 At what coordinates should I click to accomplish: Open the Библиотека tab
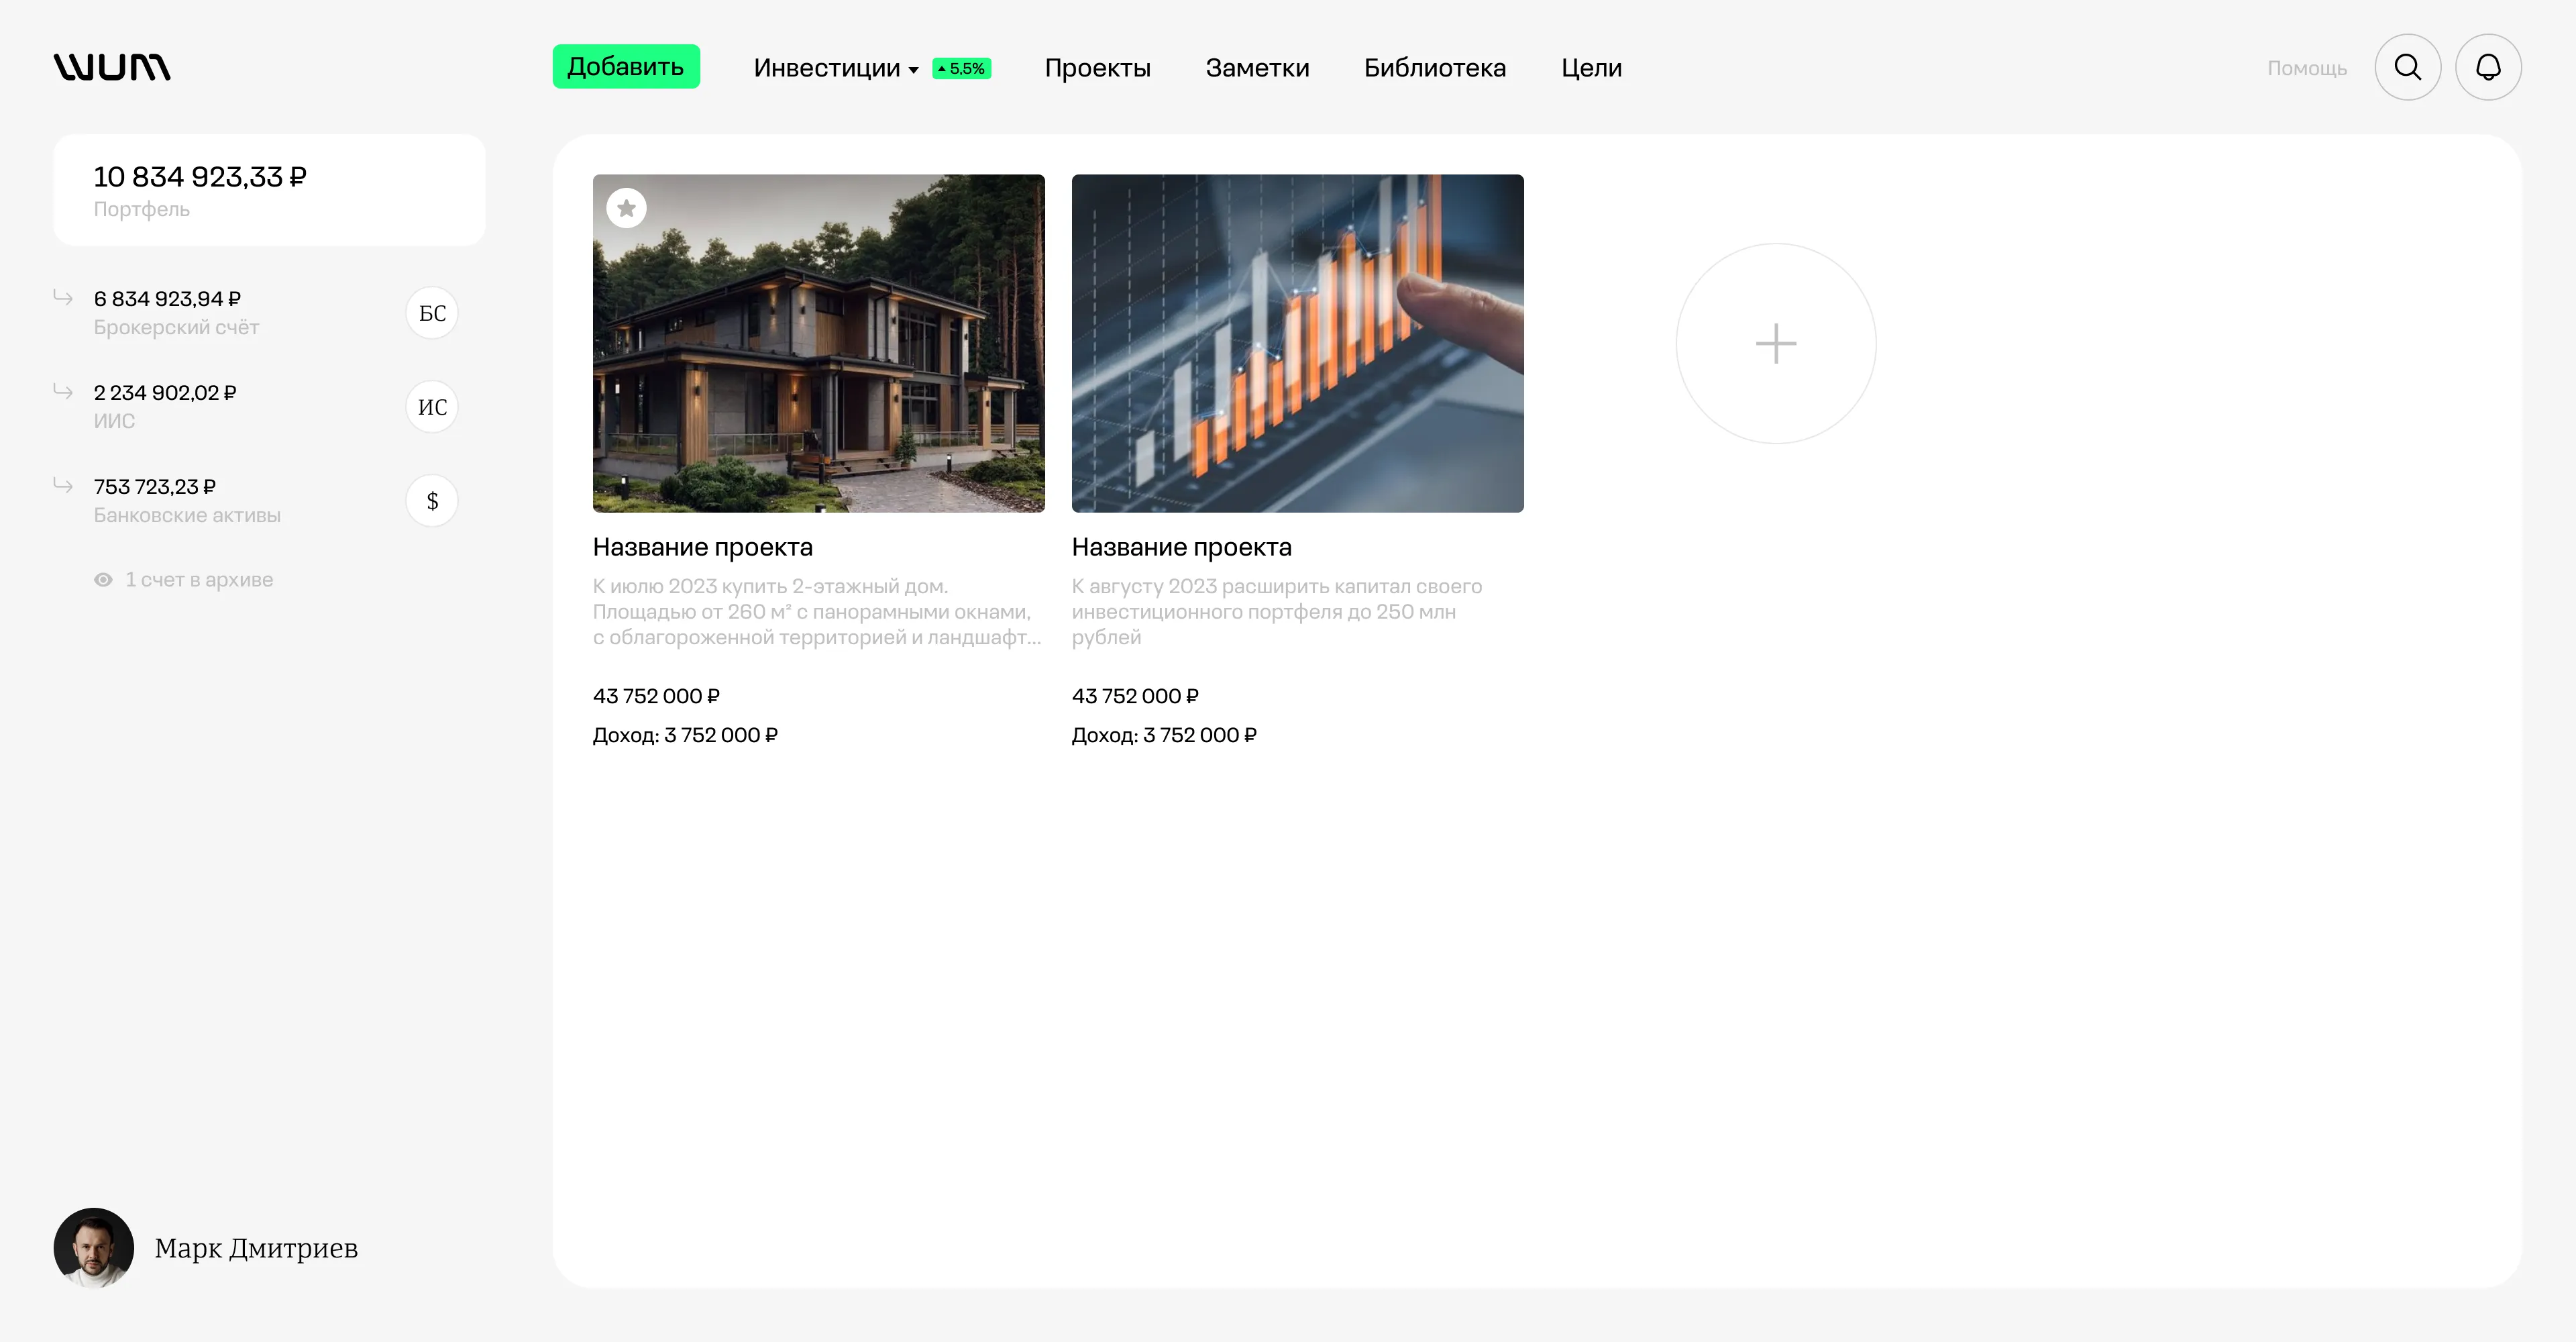point(1435,68)
